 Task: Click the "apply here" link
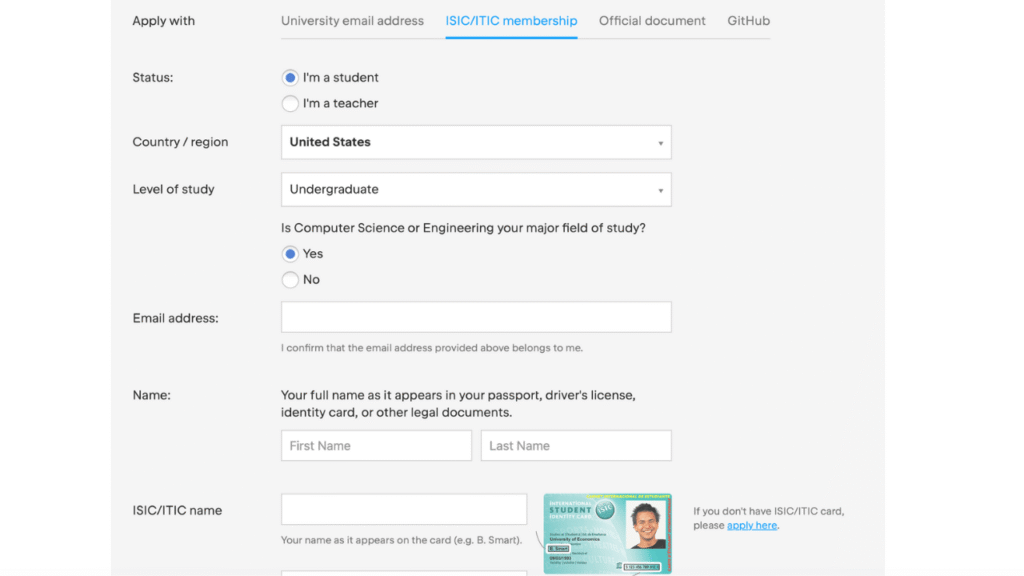tap(752, 526)
